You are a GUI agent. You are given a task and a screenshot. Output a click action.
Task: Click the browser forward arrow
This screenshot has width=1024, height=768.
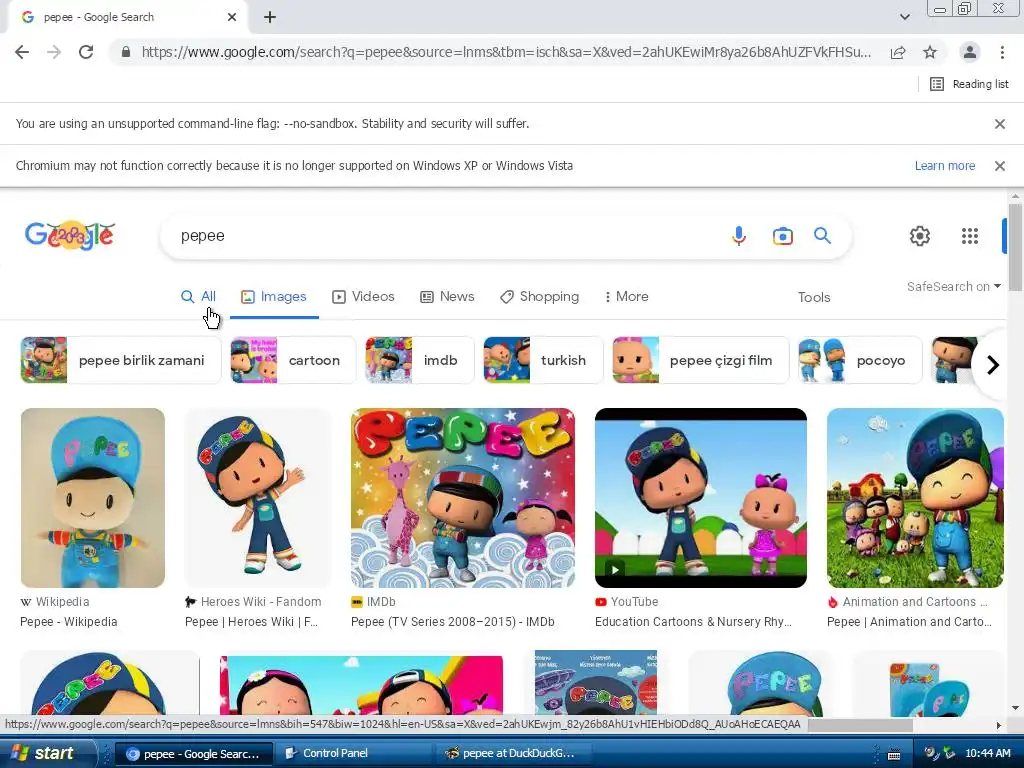[54, 52]
